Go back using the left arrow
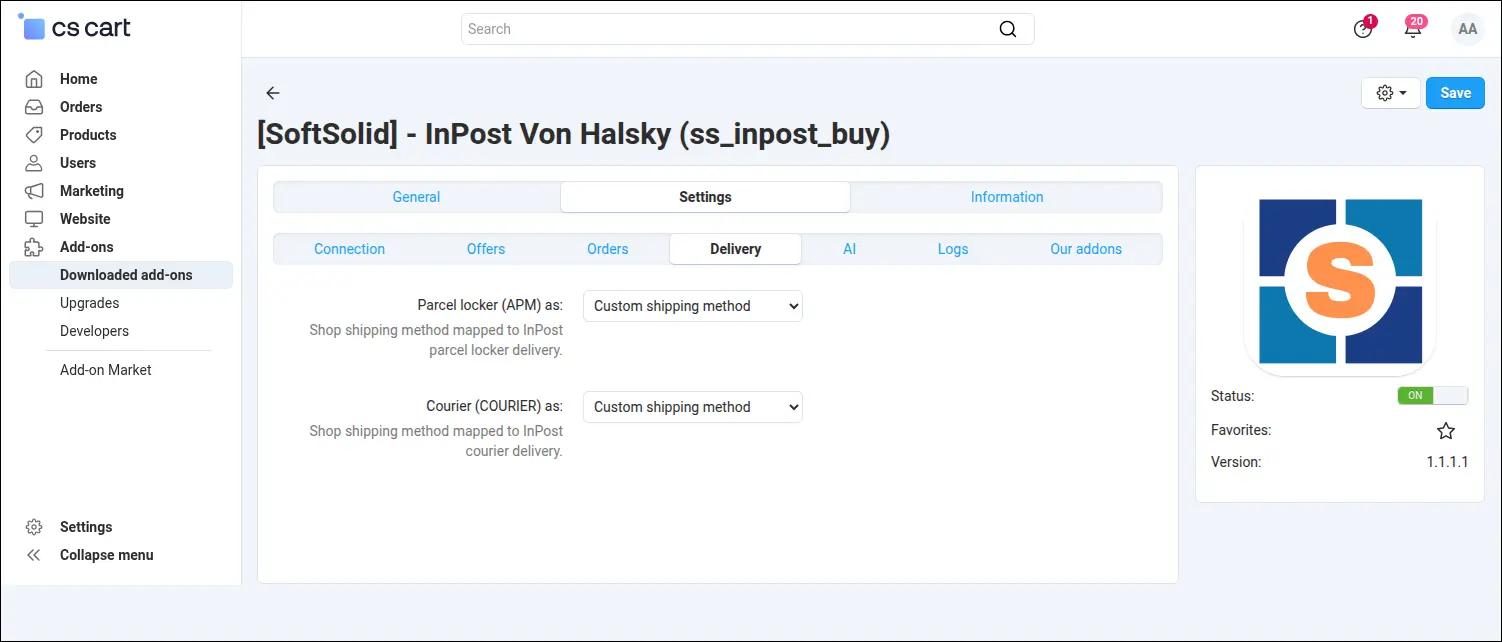1502x642 pixels. click(x=273, y=93)
